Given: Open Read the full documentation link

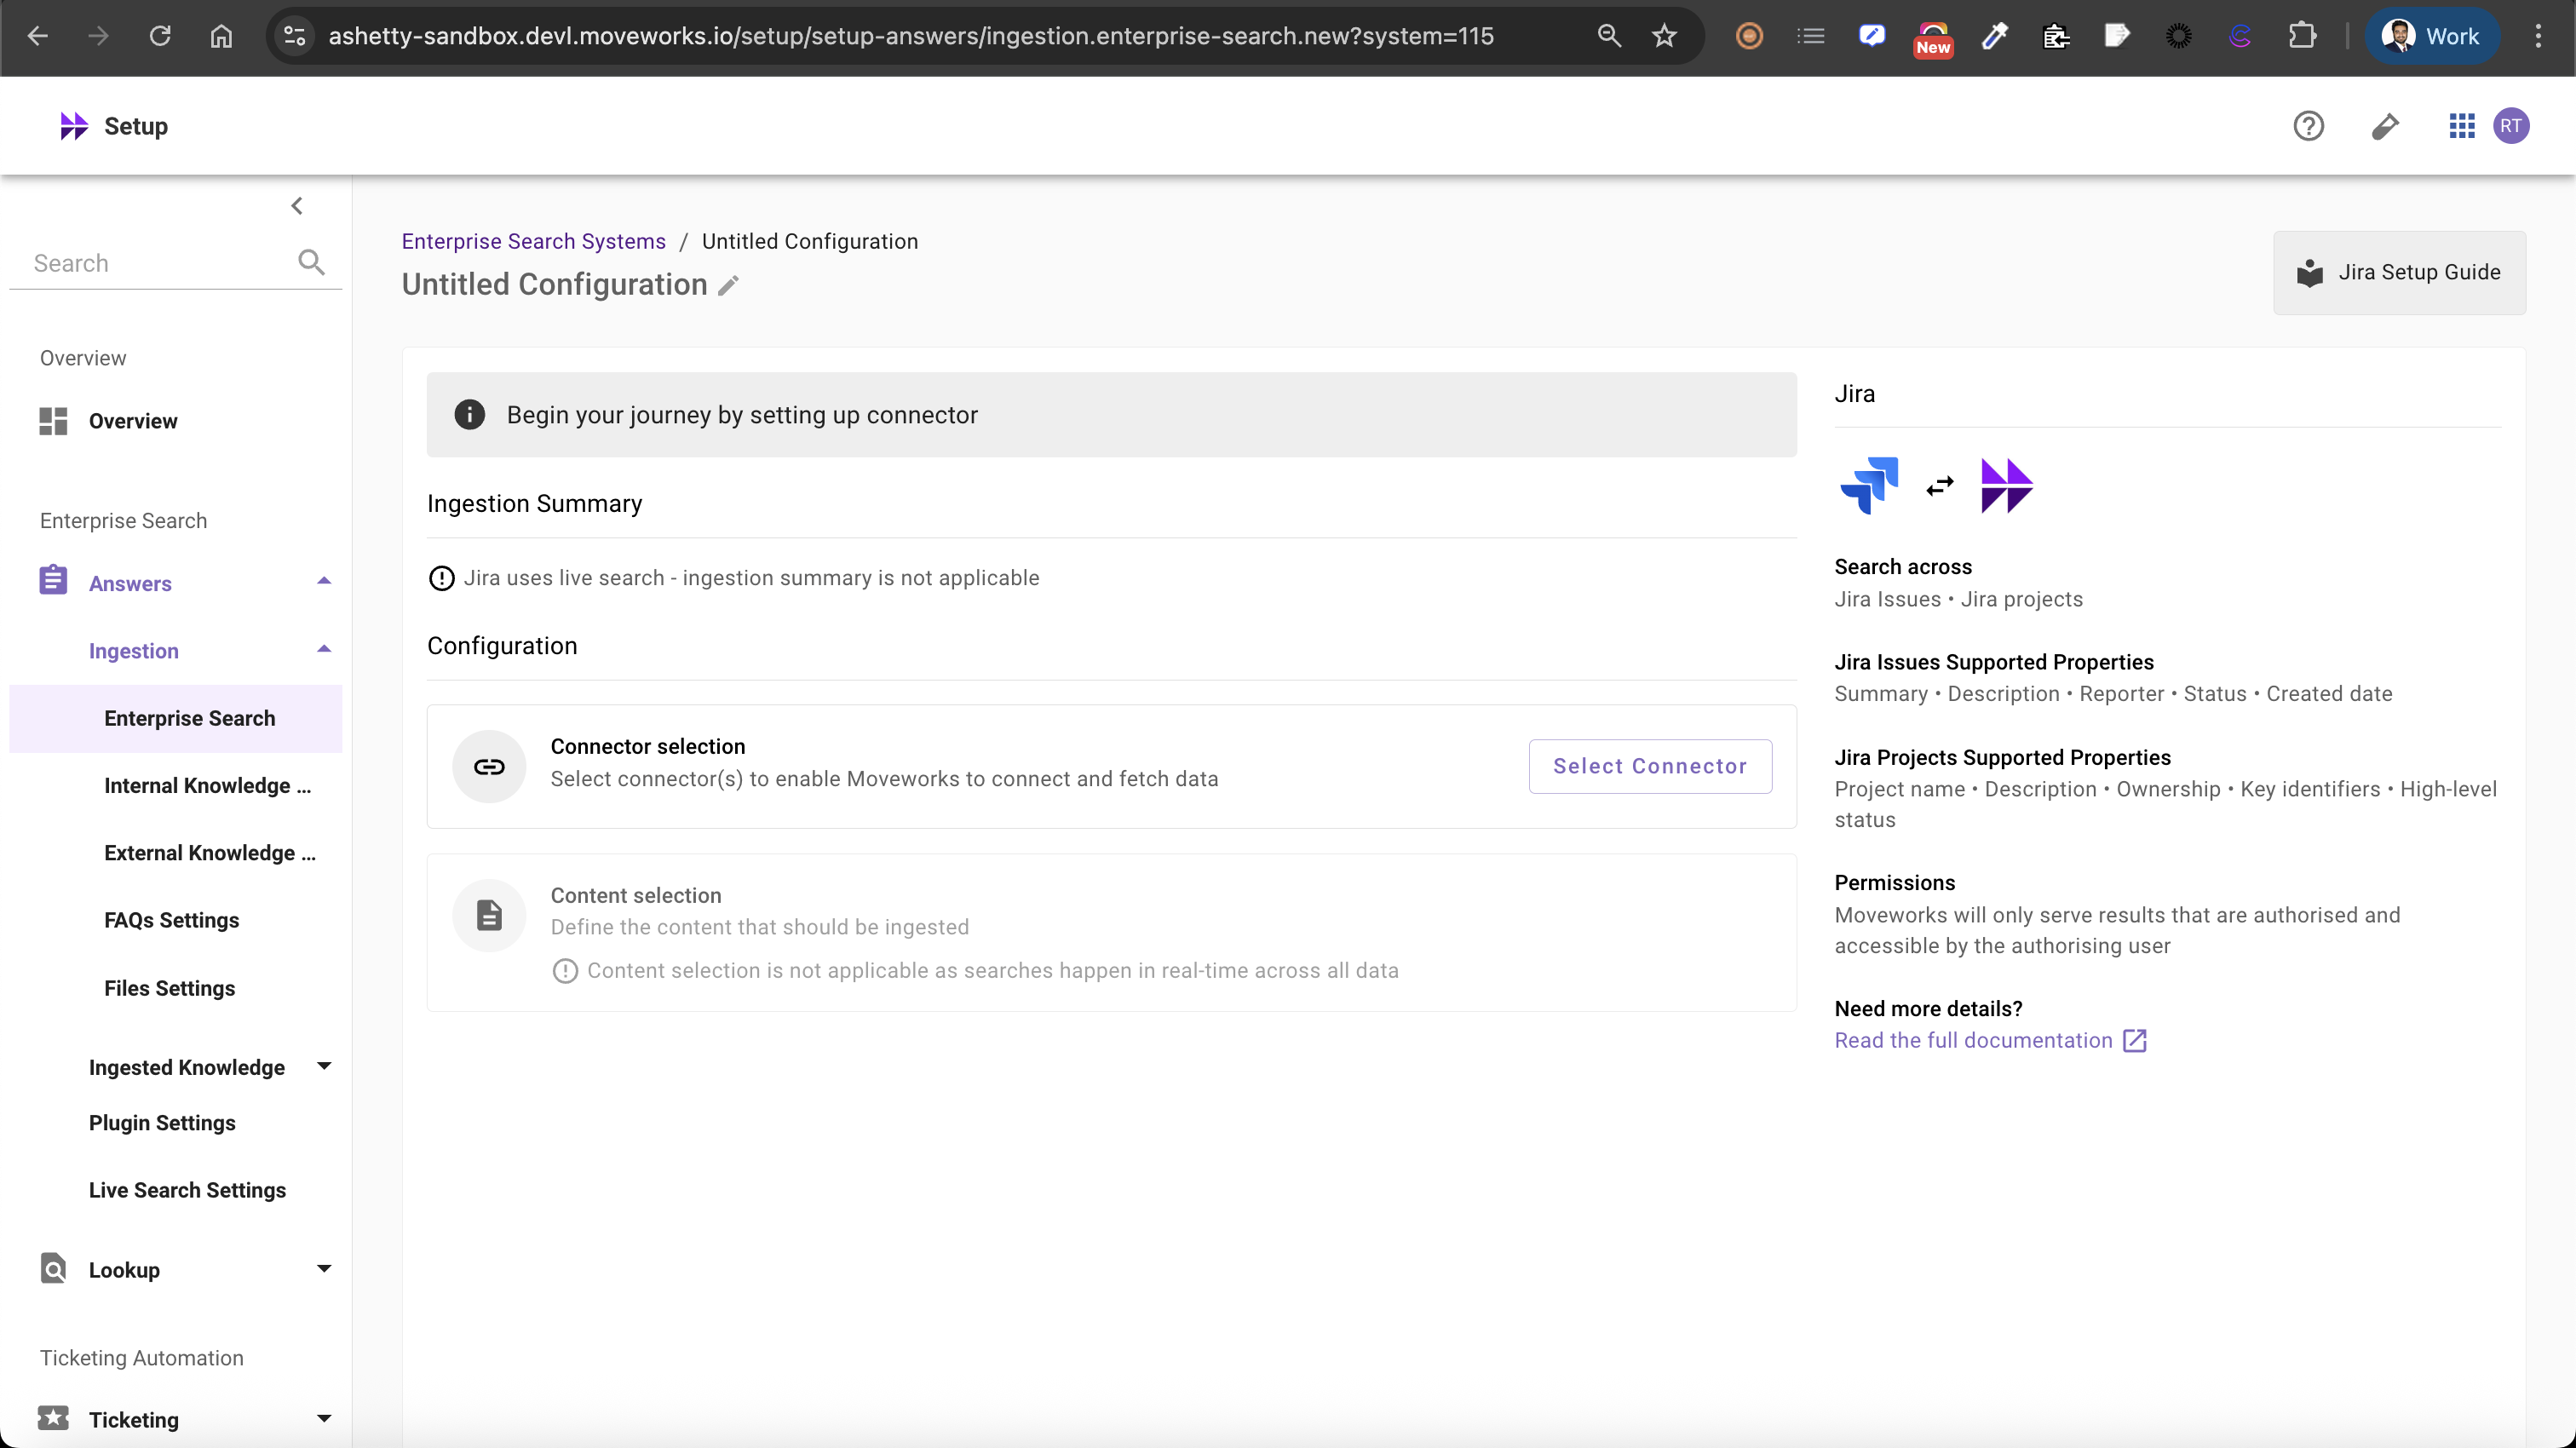Looking at the screenshot, I should (1974, 1040).
